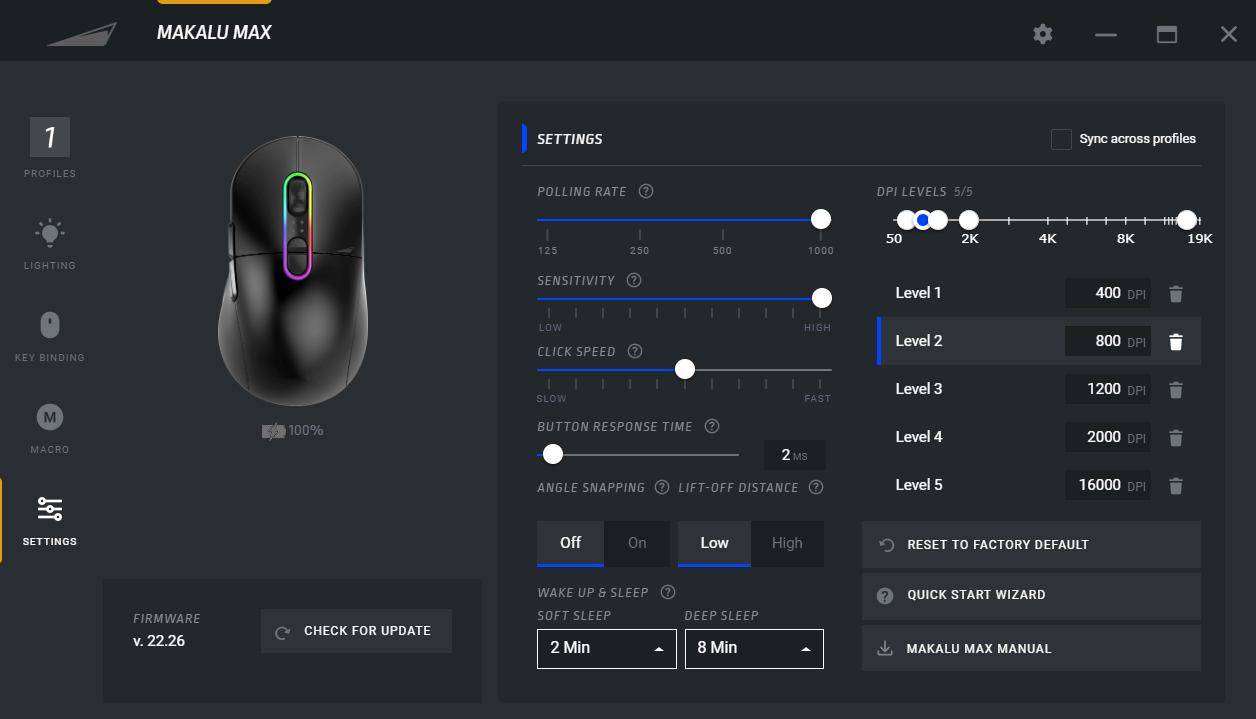
Task: Go to Key Binding section
Action: click(x=50, y=337)
